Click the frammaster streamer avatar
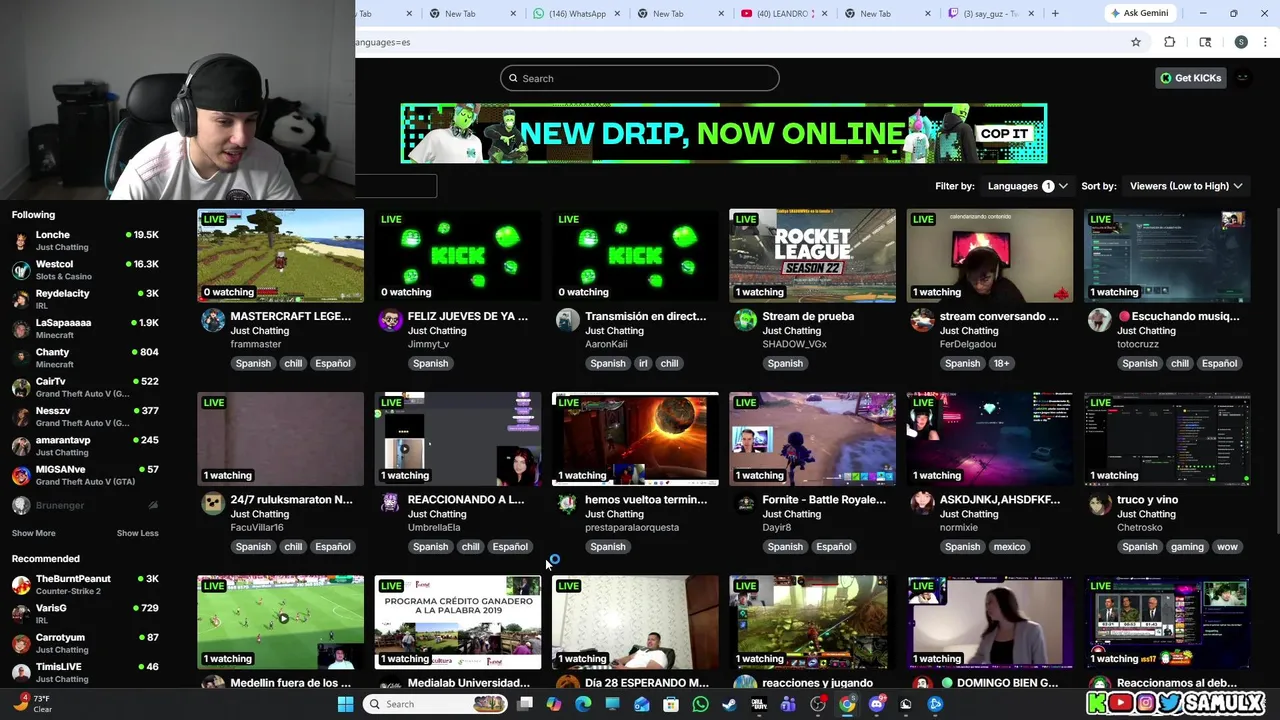The image size is (1280, 720). point(213,320)
